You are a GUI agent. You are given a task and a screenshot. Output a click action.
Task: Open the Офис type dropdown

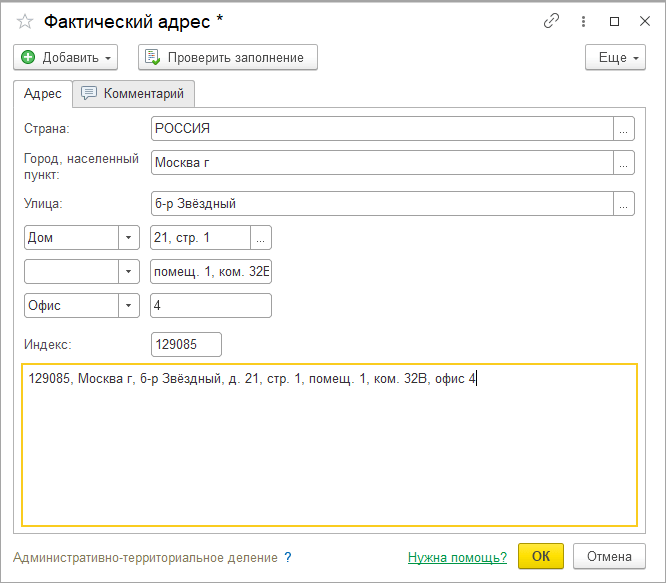pyautogui.click(x=128, y=305)
